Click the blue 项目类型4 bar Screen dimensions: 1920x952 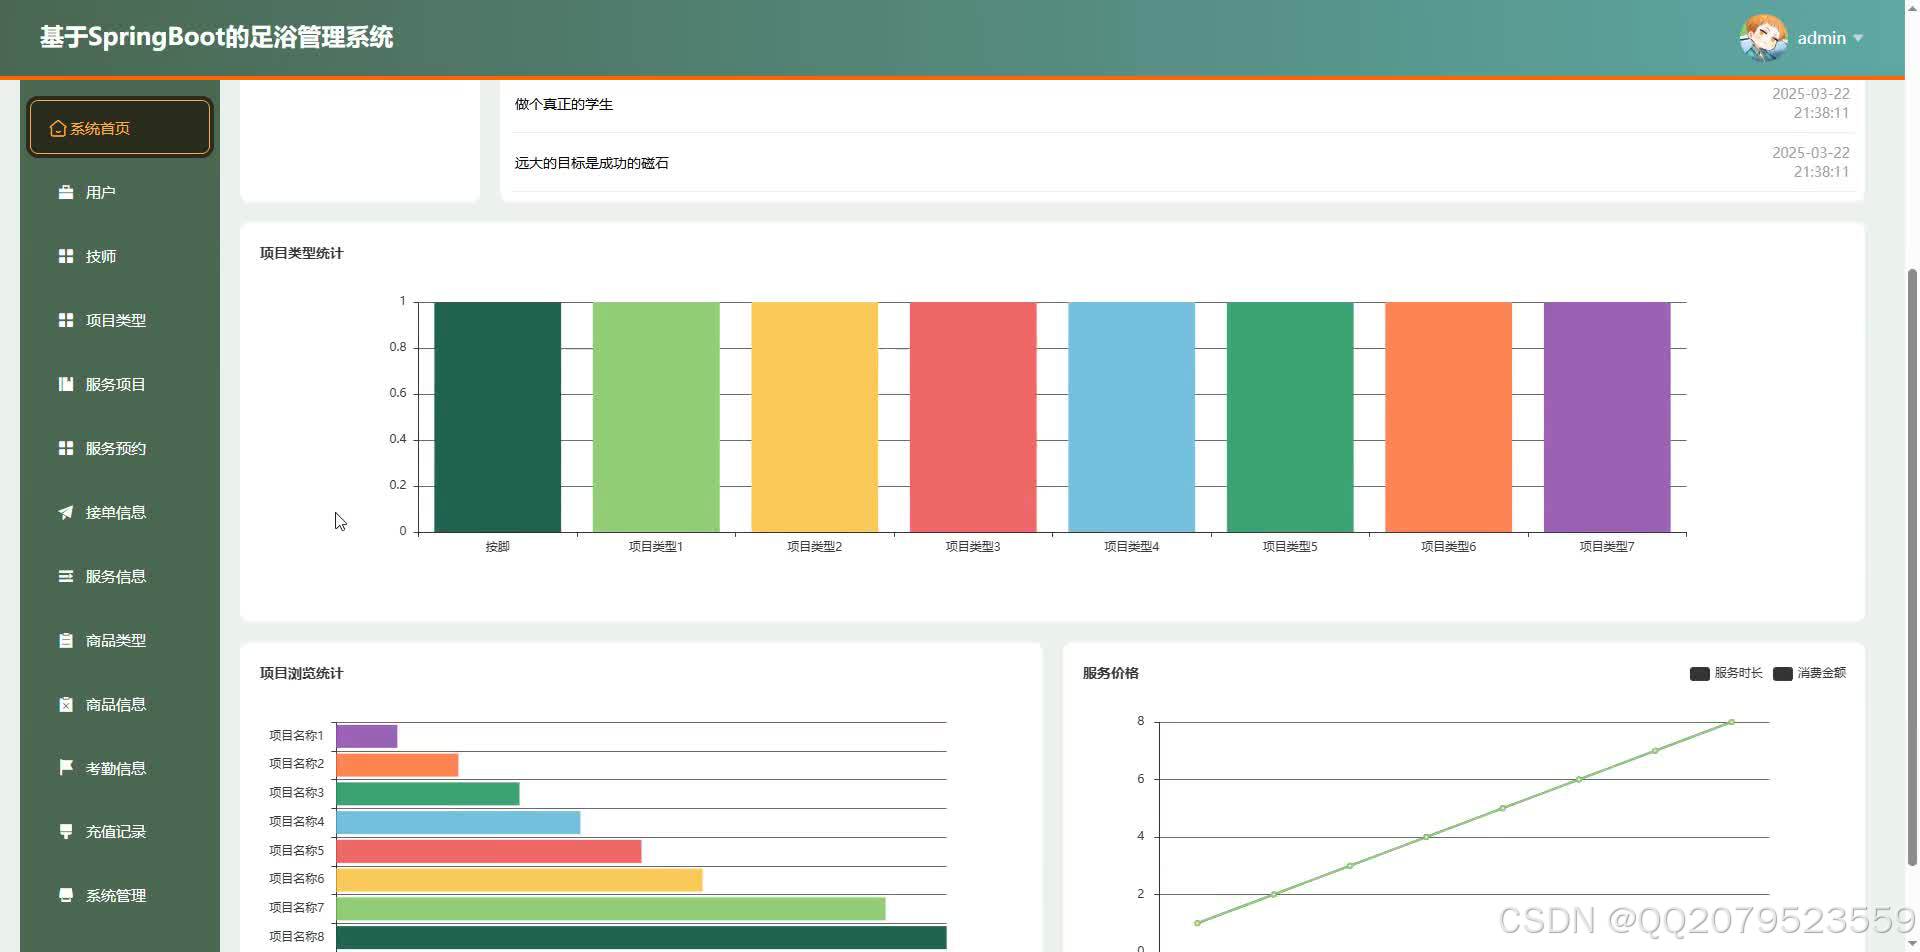coord(1131,417)
